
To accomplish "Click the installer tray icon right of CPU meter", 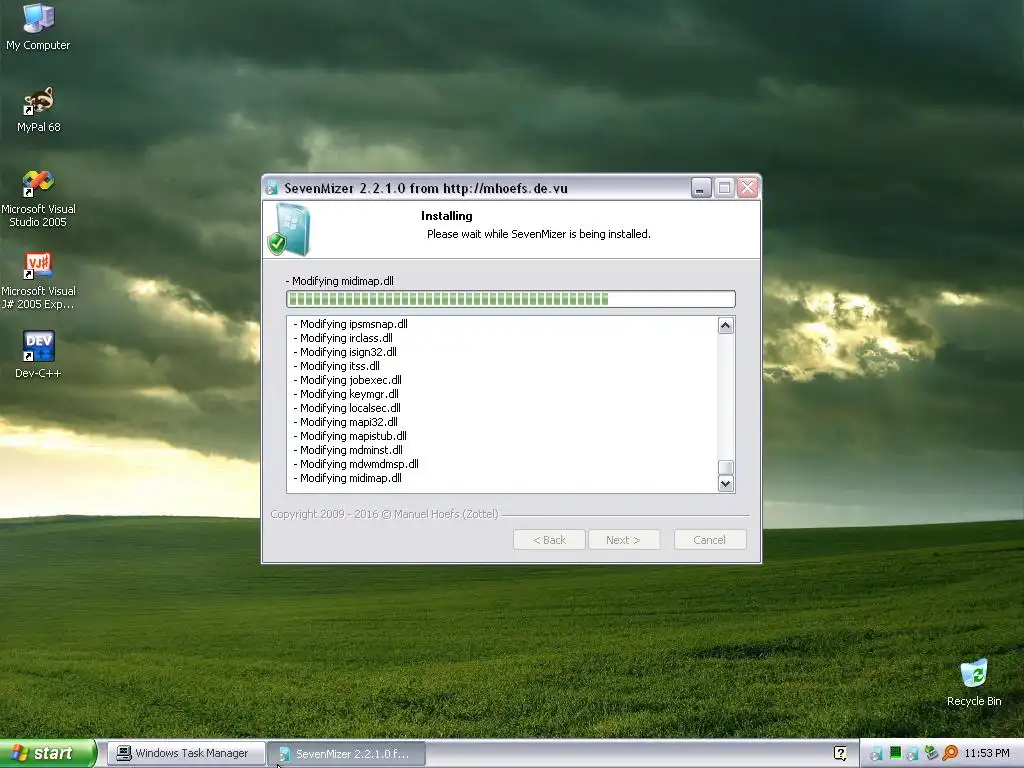I will 913,754.
